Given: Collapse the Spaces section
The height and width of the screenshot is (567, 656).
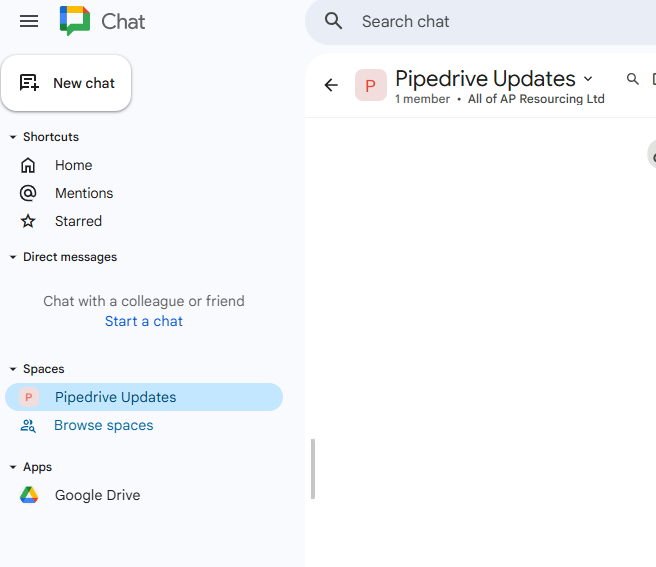Looking at the screenshot, I should (x=13, y=369).
